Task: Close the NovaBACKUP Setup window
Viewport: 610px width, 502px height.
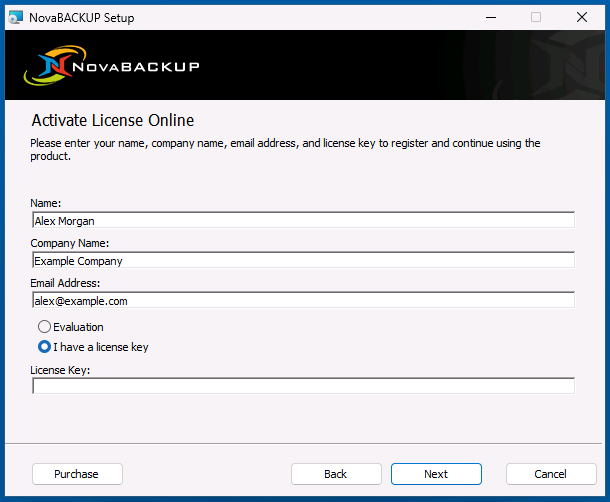Action: 582,18
